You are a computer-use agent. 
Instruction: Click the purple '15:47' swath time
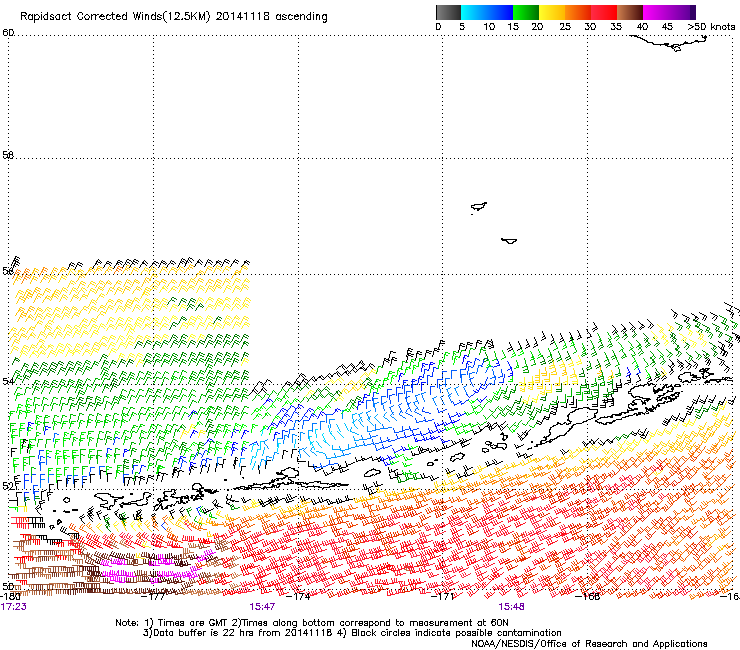[262, 607]
